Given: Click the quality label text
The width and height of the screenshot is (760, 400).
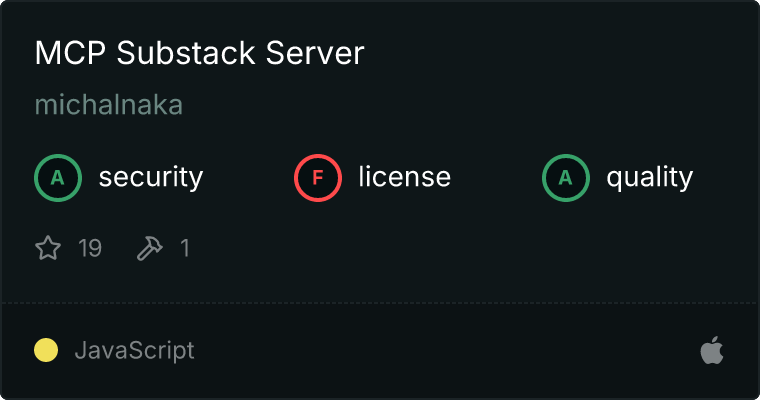Looking at the screenshot, I should [649, 178].
